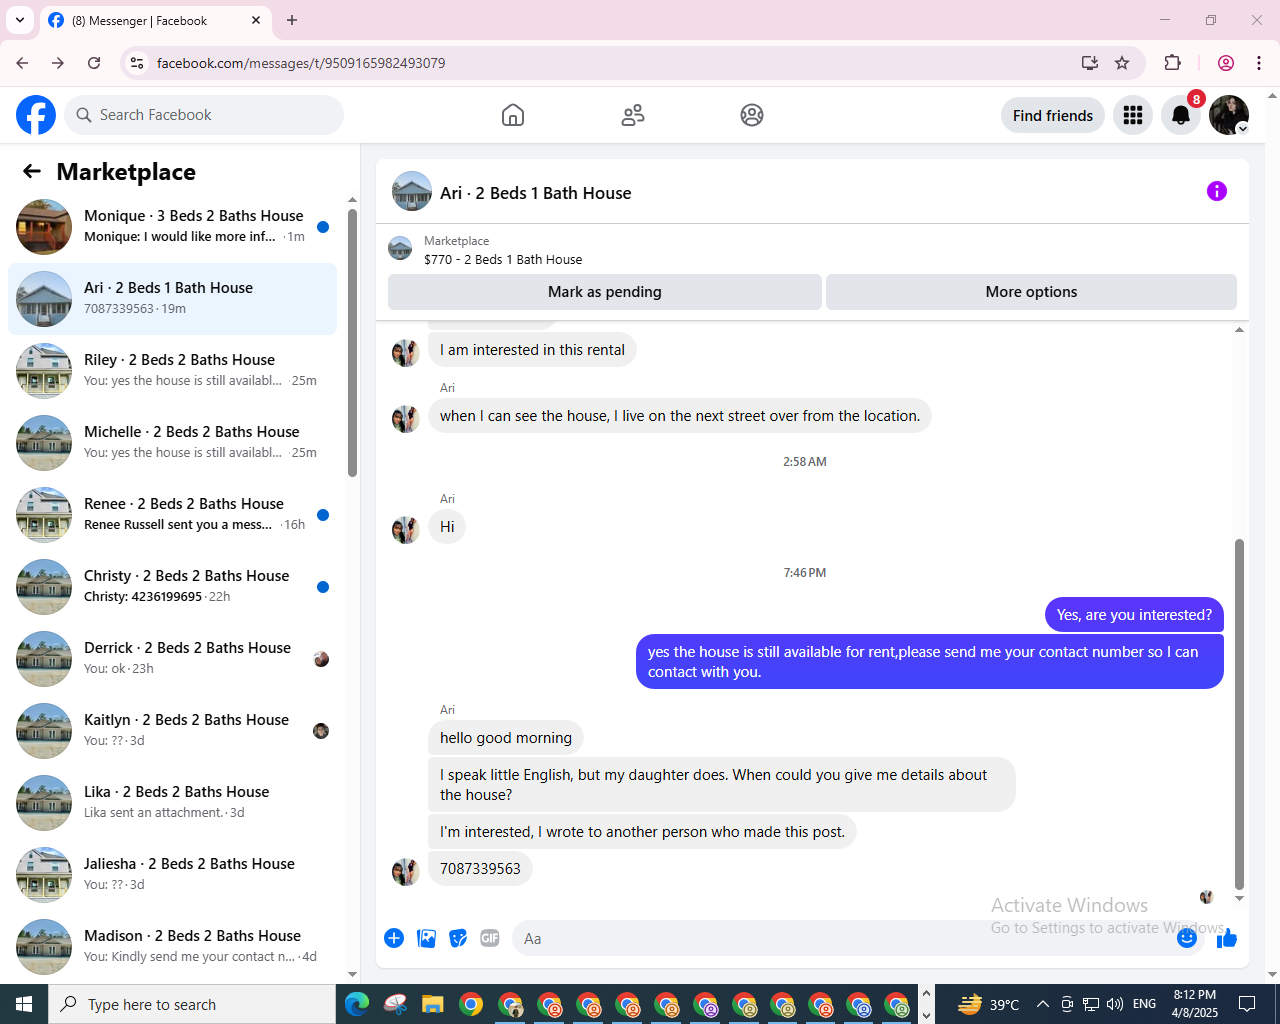The width and height of the screenshot is (1280, 1024).
Task: Open conversation information purple icon
Action: click(1217, 191)
